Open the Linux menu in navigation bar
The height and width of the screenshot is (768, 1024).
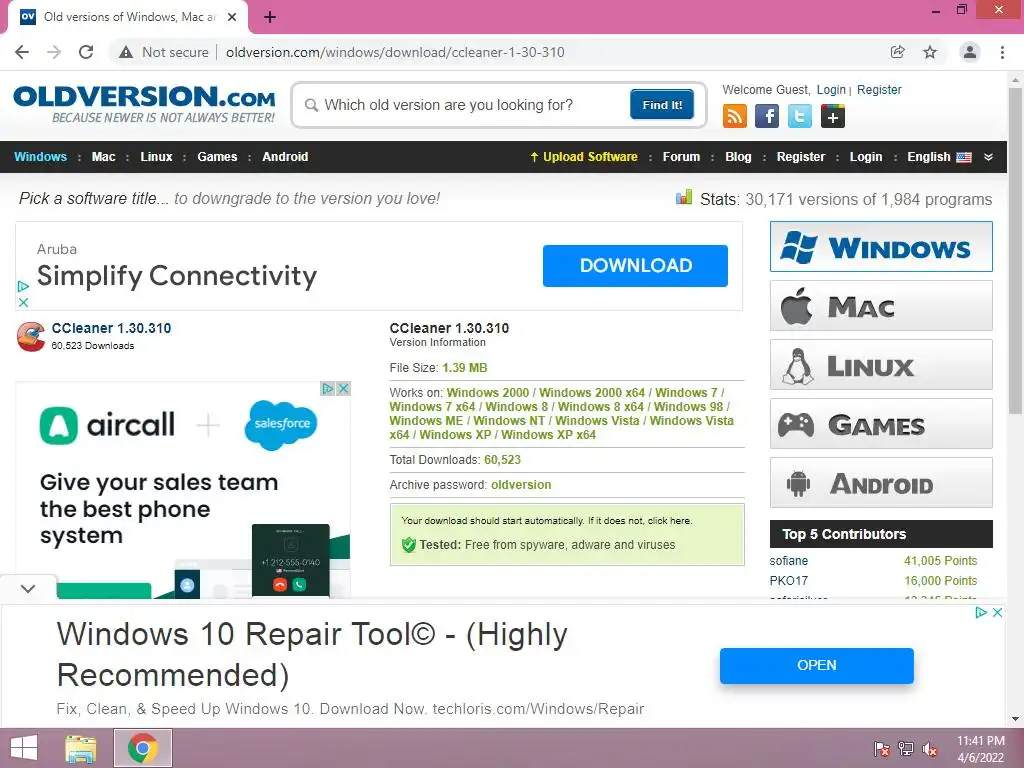pos(156,157)
